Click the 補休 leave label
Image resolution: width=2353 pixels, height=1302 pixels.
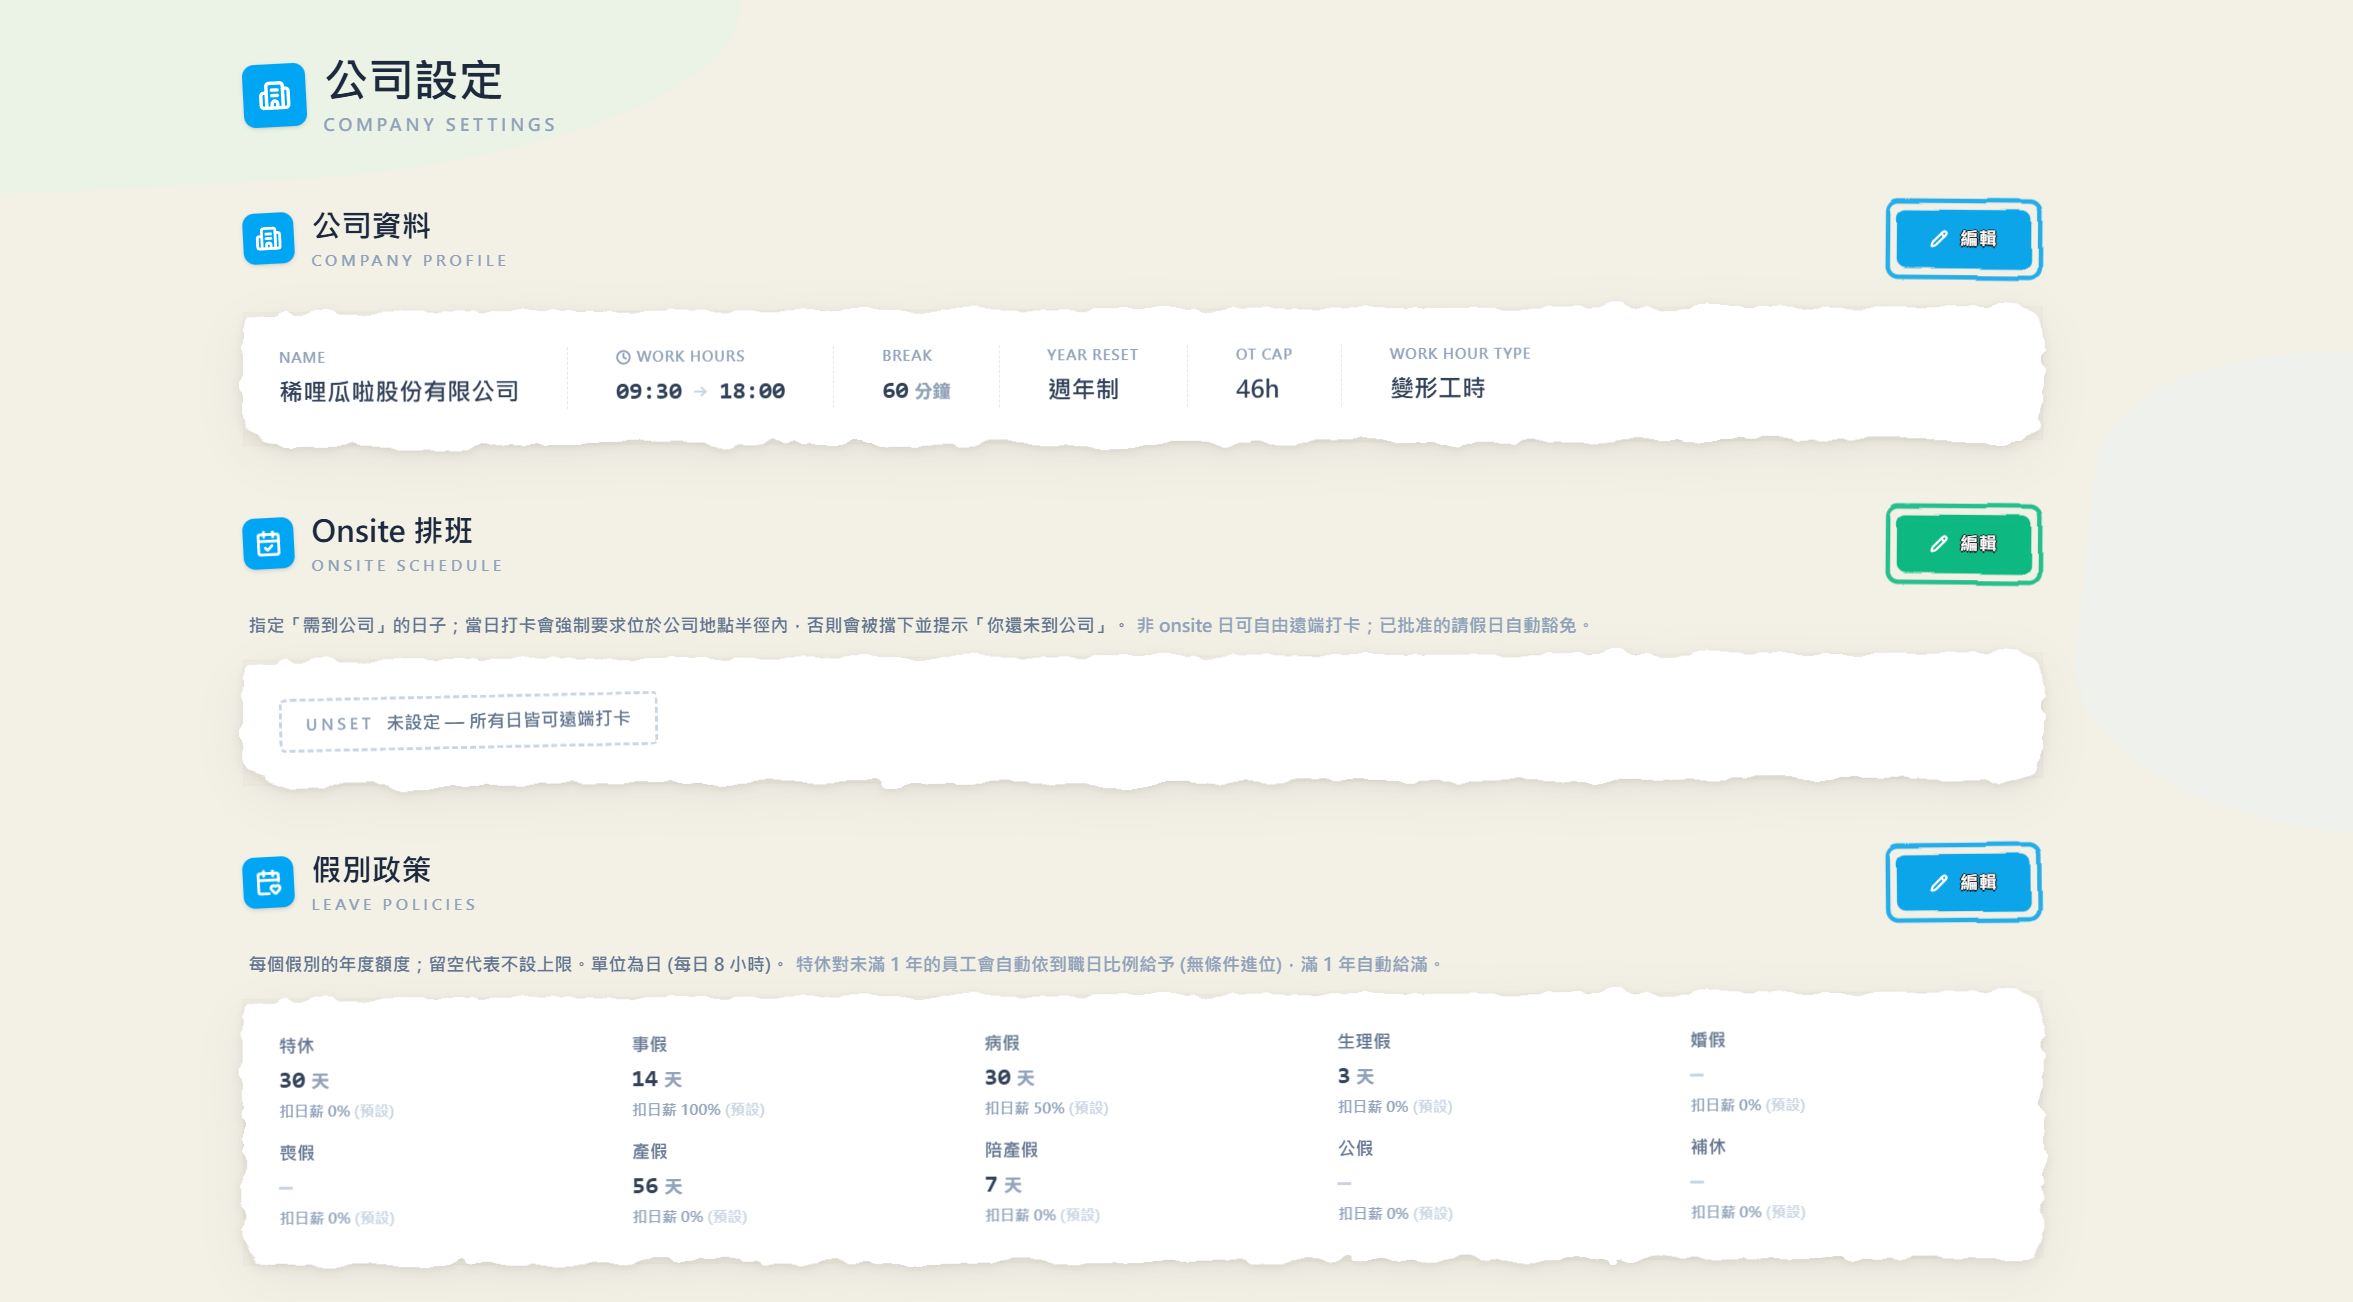point(1708,1147)
